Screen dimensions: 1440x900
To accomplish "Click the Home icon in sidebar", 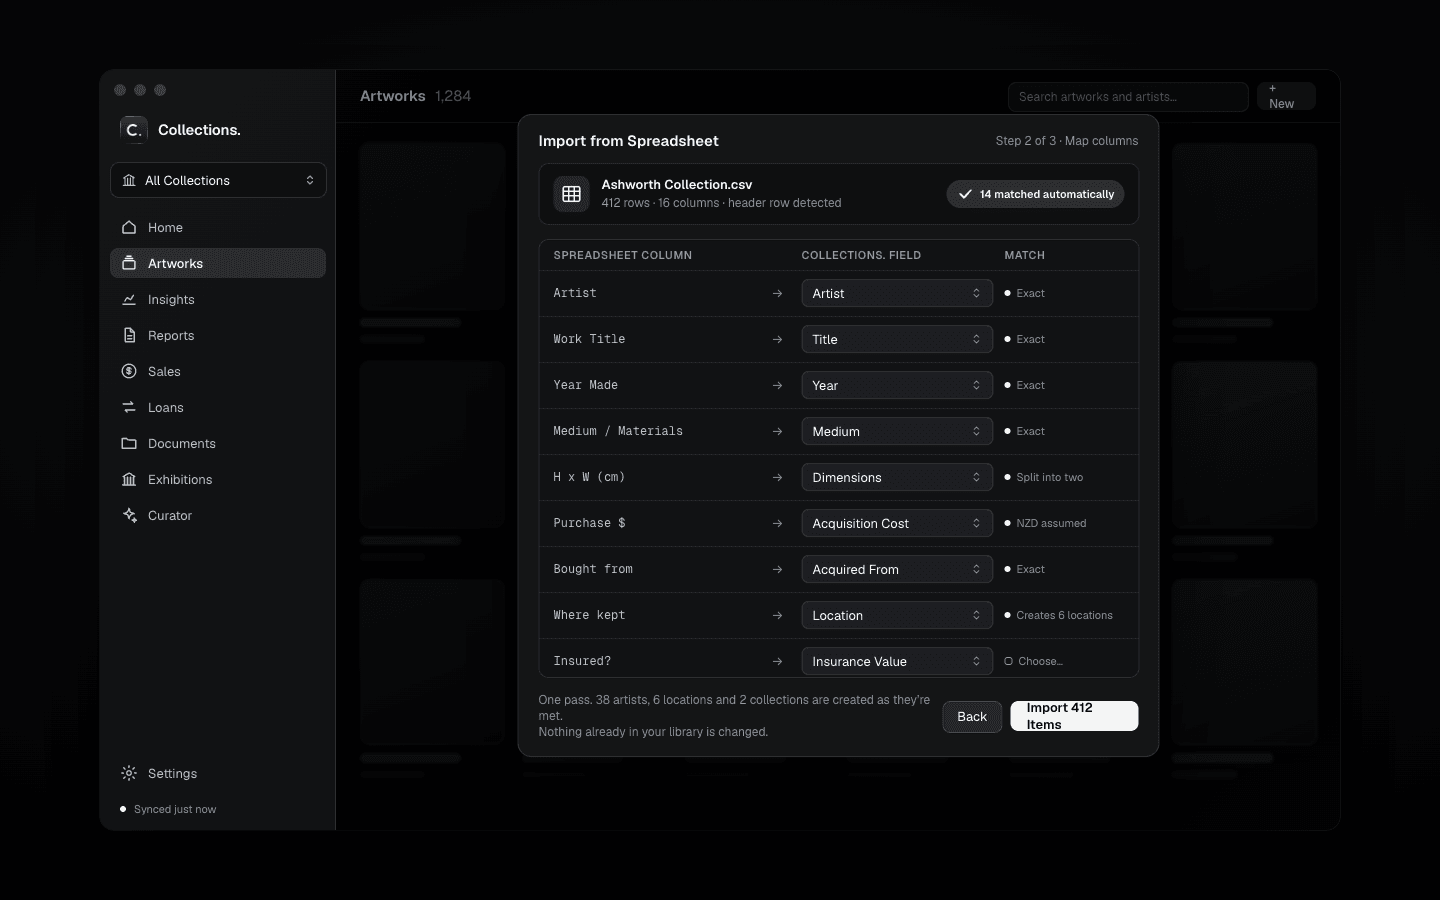I will coord(129,227).
